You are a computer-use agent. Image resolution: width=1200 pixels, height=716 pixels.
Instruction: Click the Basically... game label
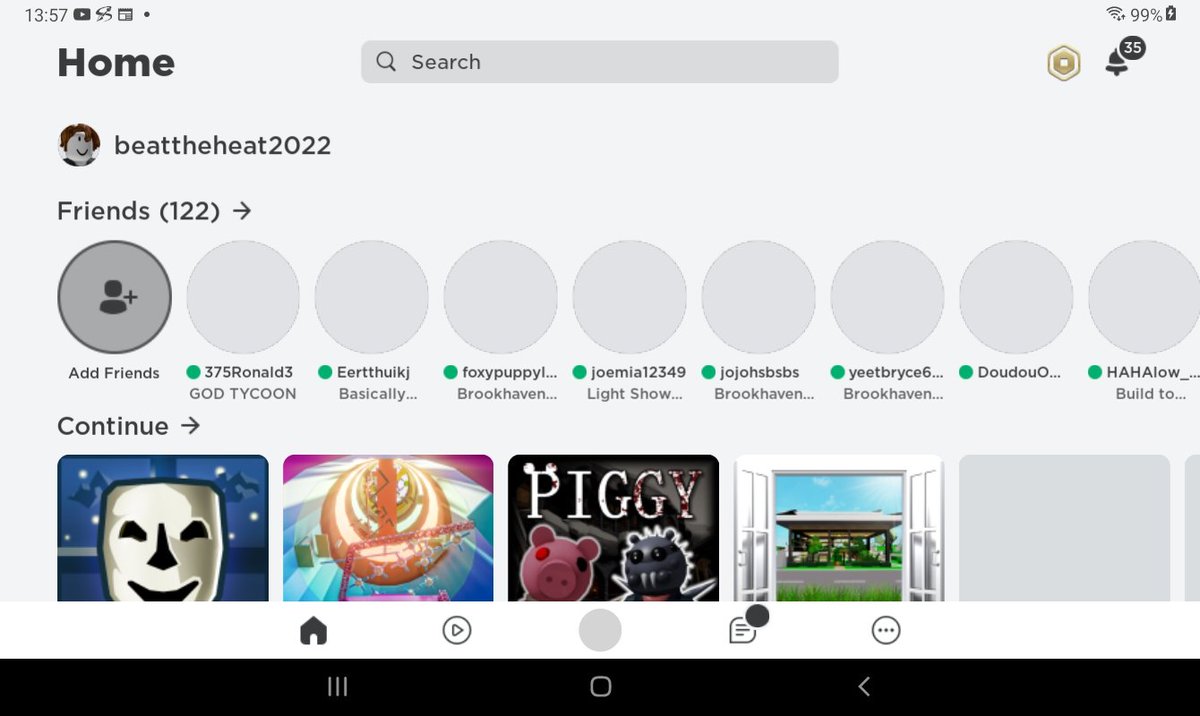click(x=377, y=394)
